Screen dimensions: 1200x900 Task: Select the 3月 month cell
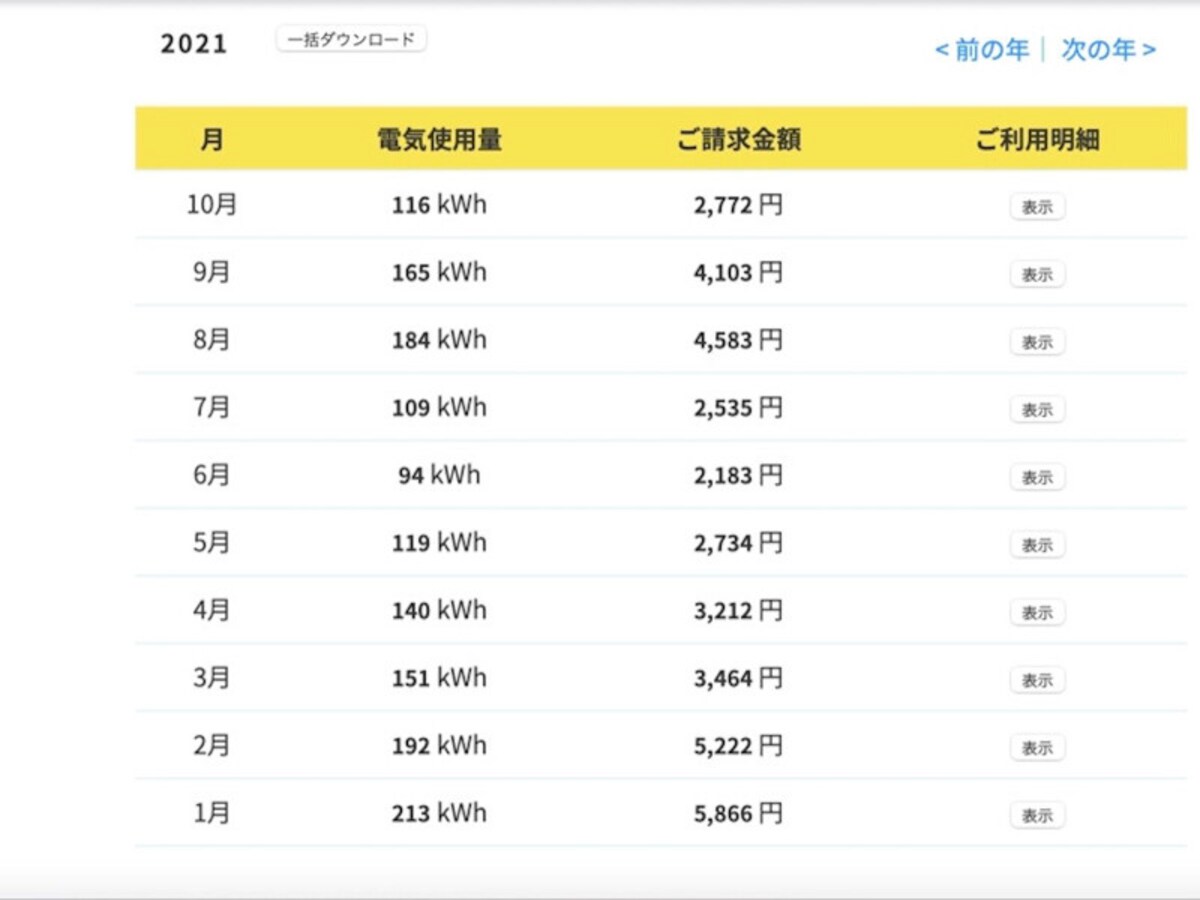coord(212,678)
